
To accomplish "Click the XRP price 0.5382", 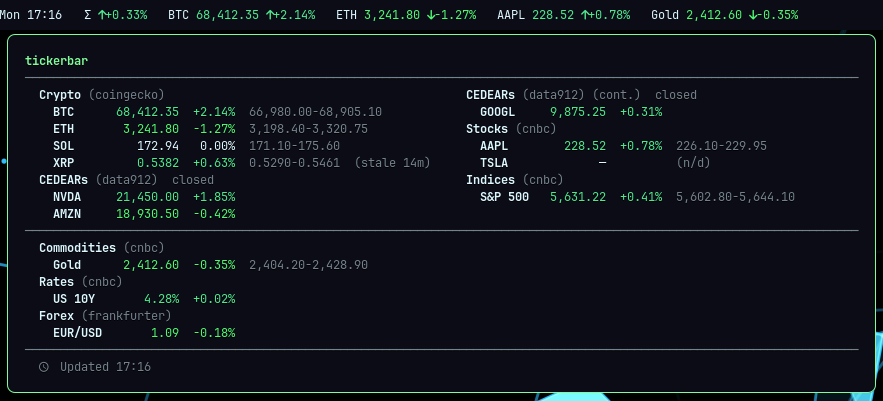I will click(x=158, y=163).
